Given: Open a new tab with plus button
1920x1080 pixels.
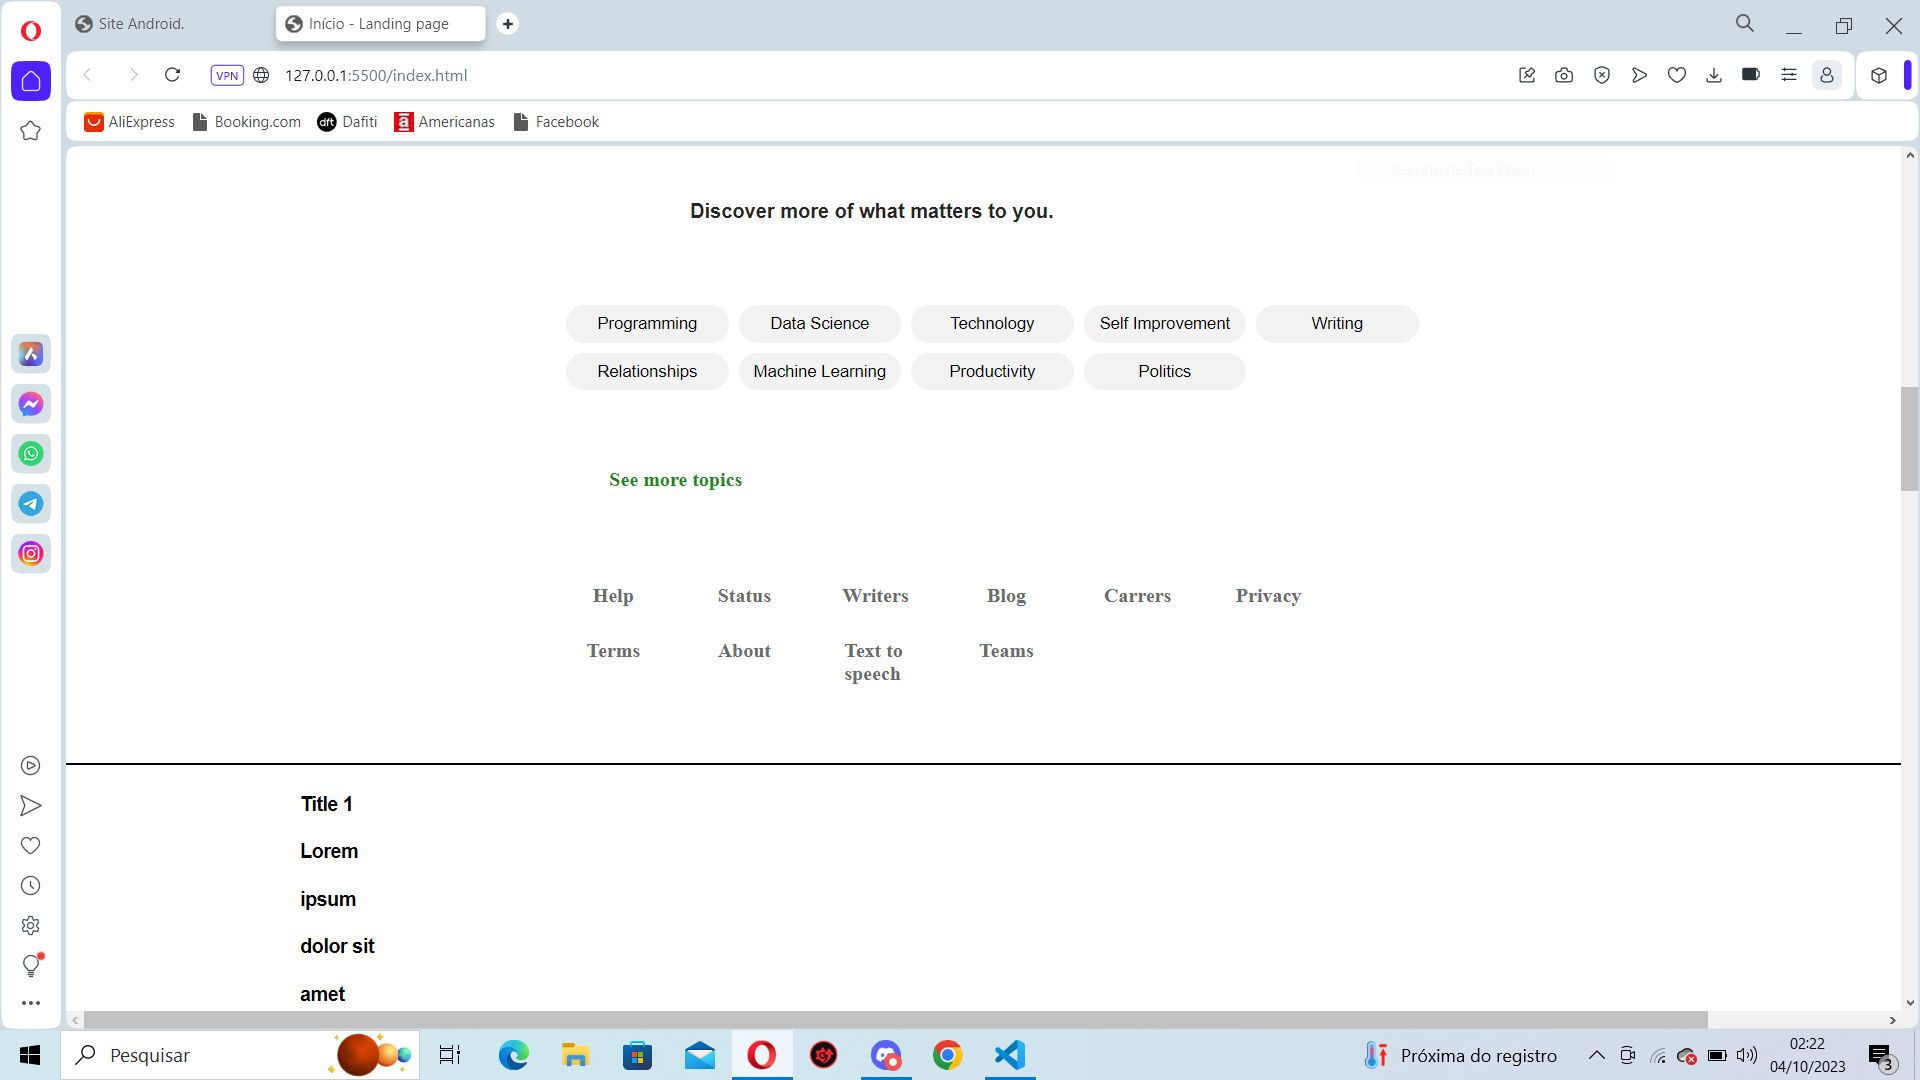Looking at the screenshot, I should click(x=508, y=23).
